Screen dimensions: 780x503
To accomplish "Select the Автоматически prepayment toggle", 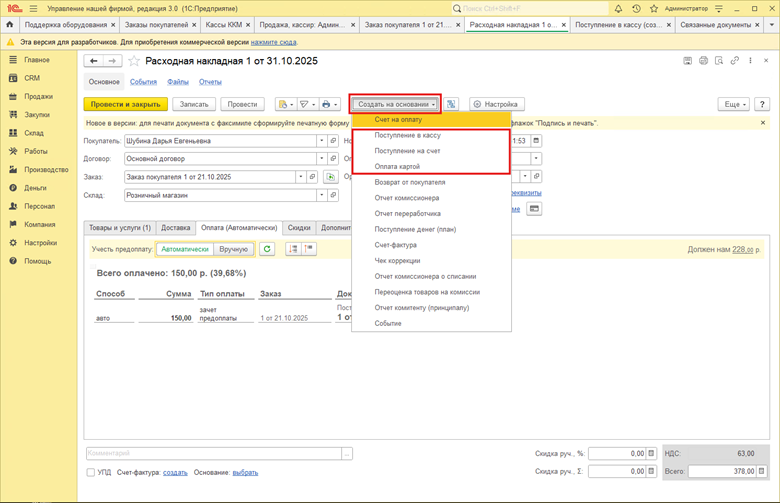I will (186, 249).
